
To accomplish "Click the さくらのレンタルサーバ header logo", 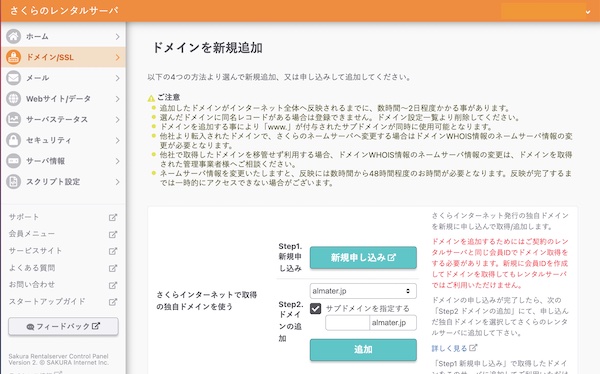I will pyautogui.click(x=64, y=10).
